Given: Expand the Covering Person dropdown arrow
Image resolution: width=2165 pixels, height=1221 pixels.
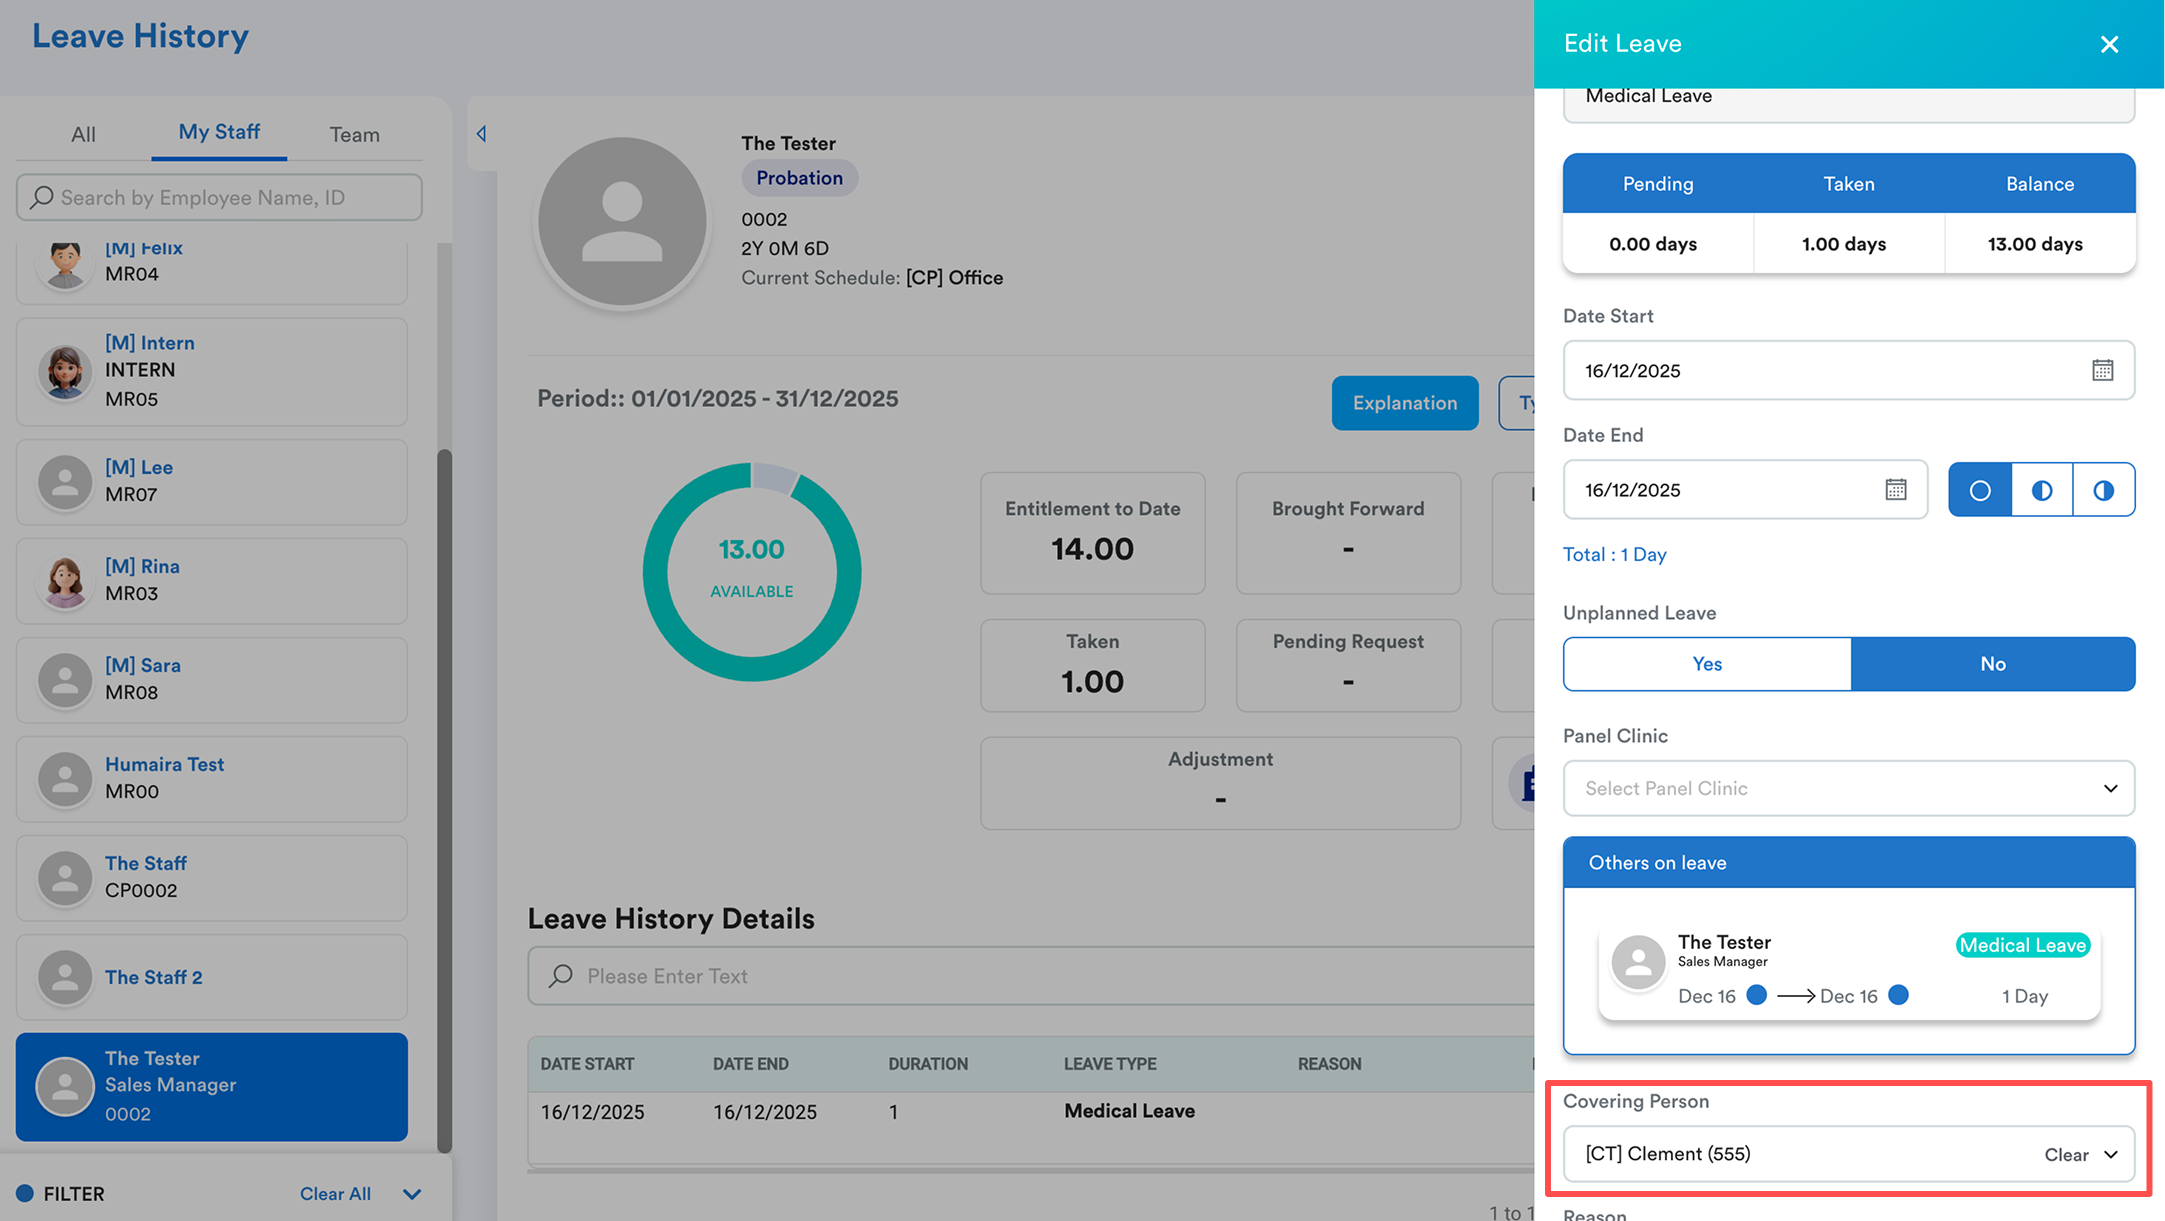Looking at the screenshot, I should click(x=2111, y=1154).
